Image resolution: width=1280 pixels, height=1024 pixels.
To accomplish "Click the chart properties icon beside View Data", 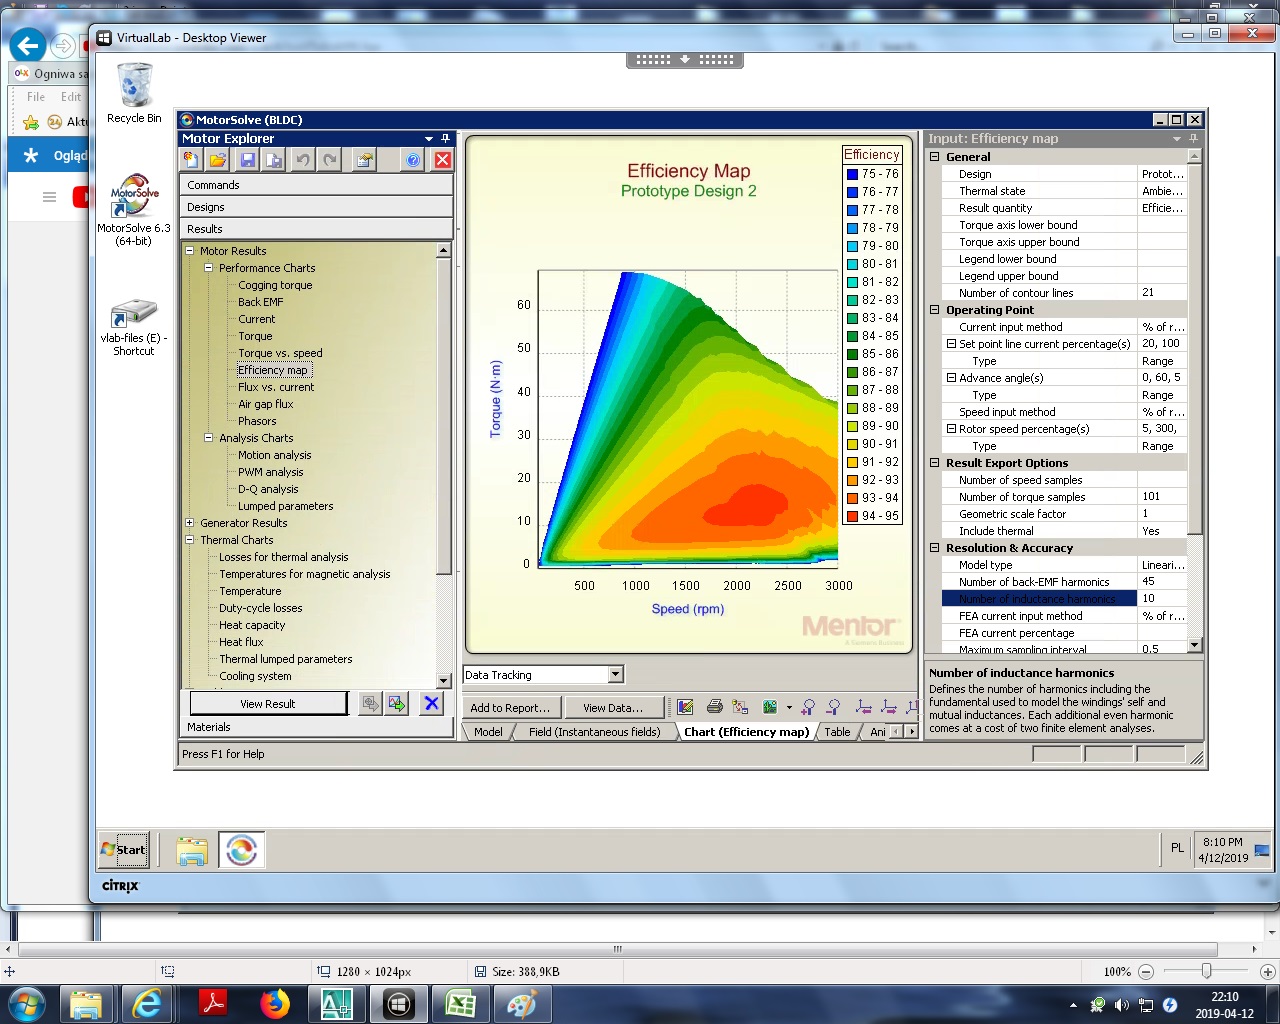I will pos(685,707).
